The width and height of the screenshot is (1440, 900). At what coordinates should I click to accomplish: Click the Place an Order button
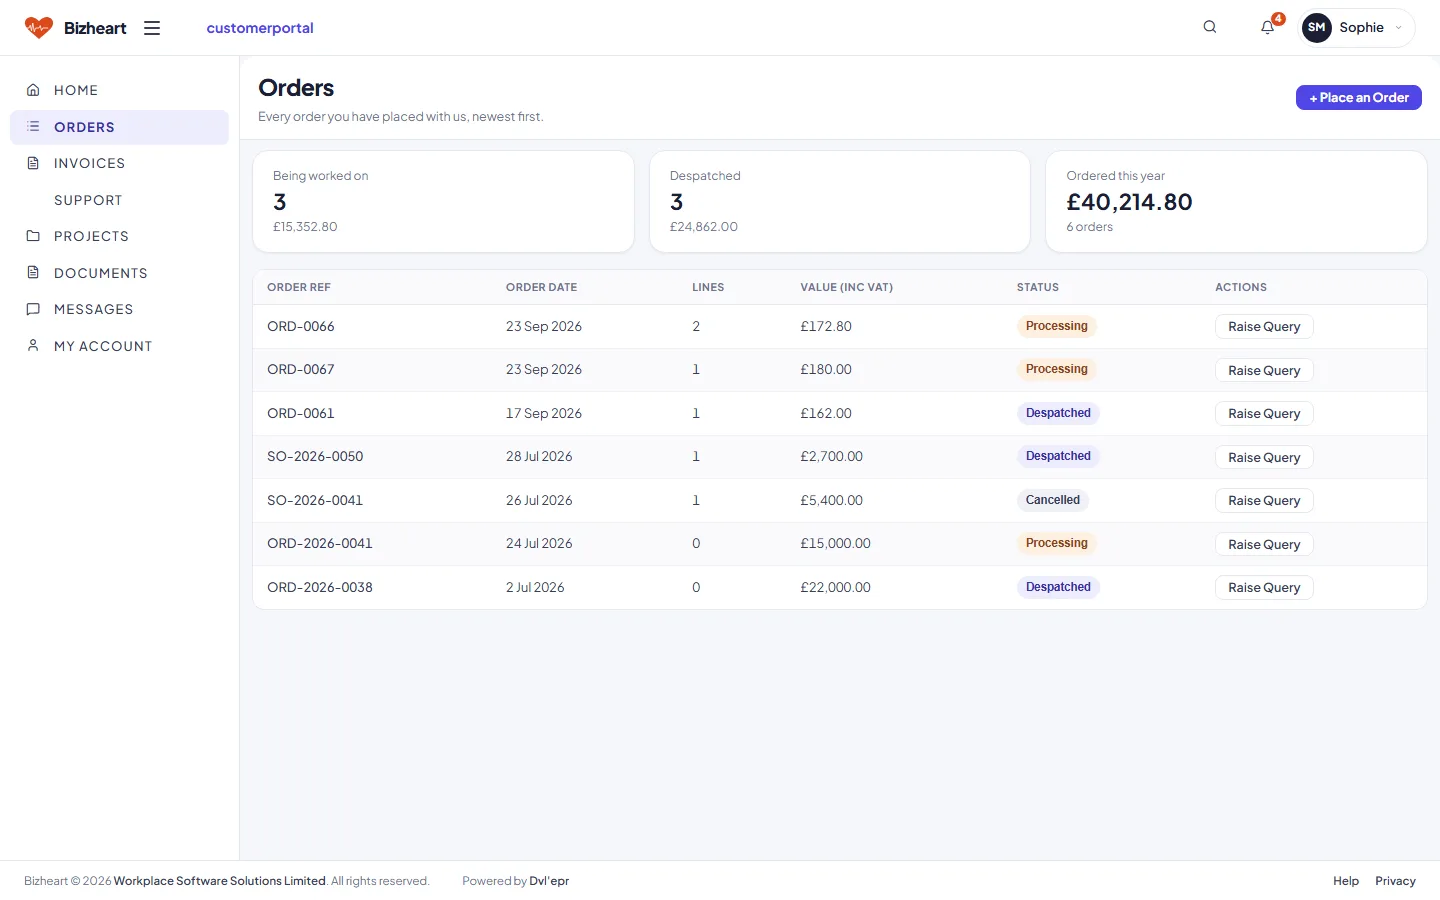pos(1359,97)
